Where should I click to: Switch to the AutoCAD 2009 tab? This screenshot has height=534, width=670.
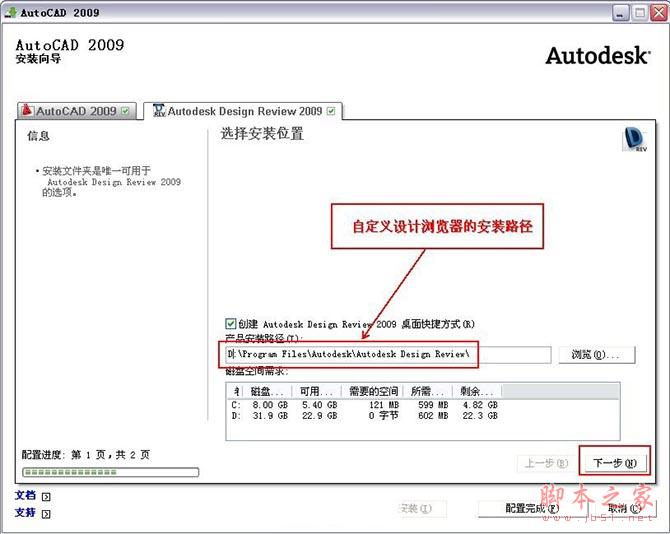click(77, 111)
